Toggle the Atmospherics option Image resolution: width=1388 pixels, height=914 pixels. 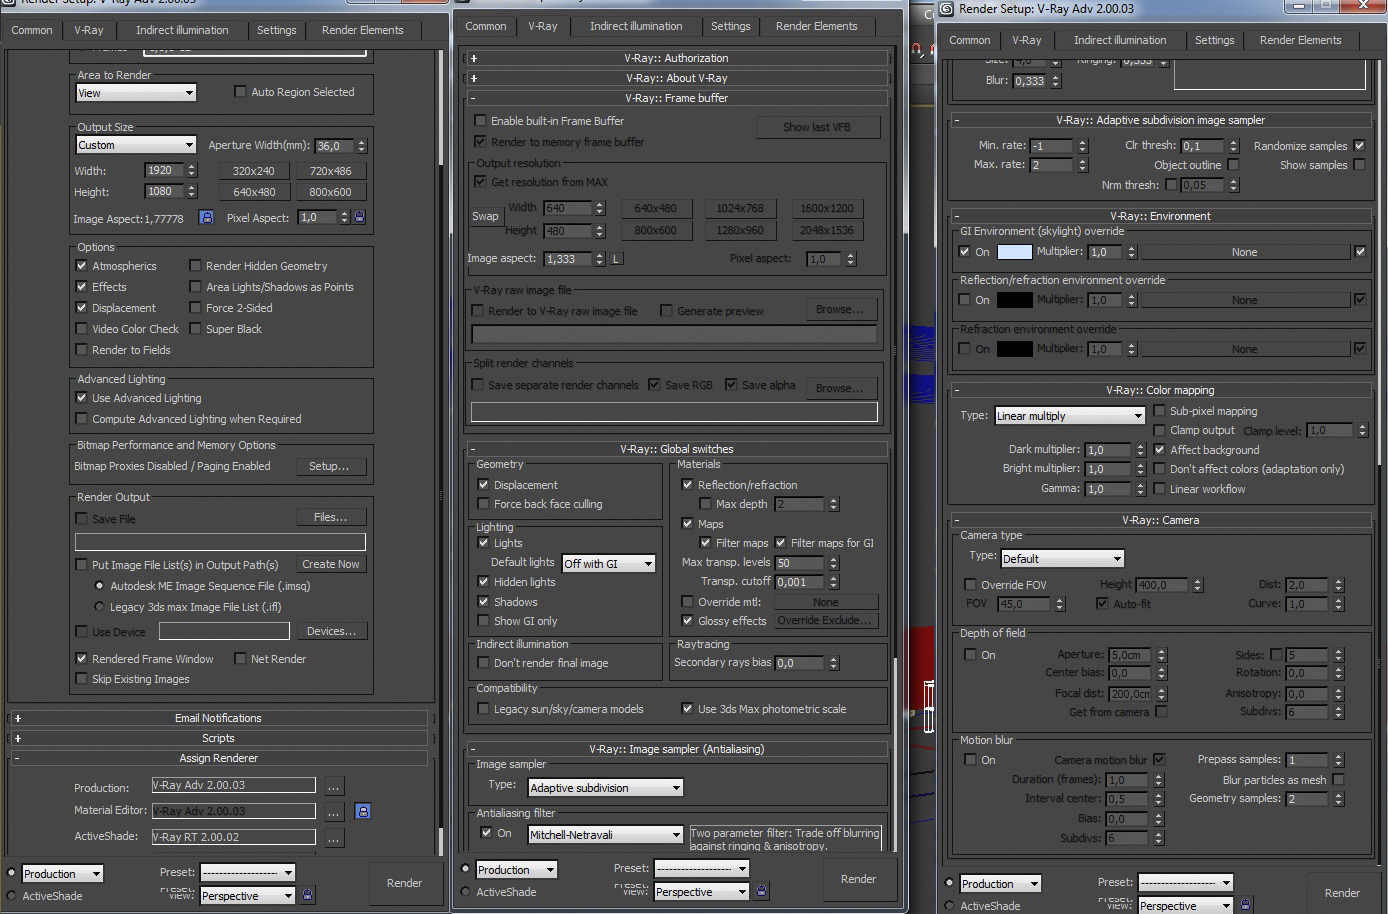81,266
